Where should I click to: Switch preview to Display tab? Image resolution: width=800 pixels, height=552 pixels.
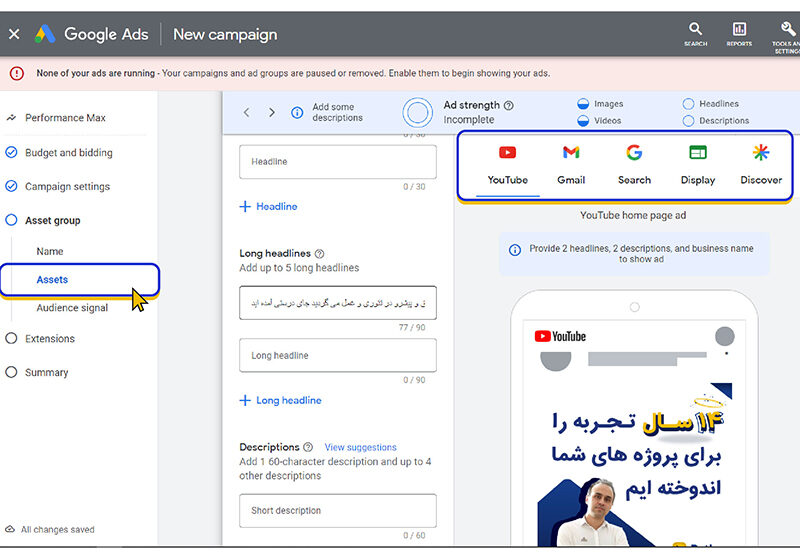698,165
